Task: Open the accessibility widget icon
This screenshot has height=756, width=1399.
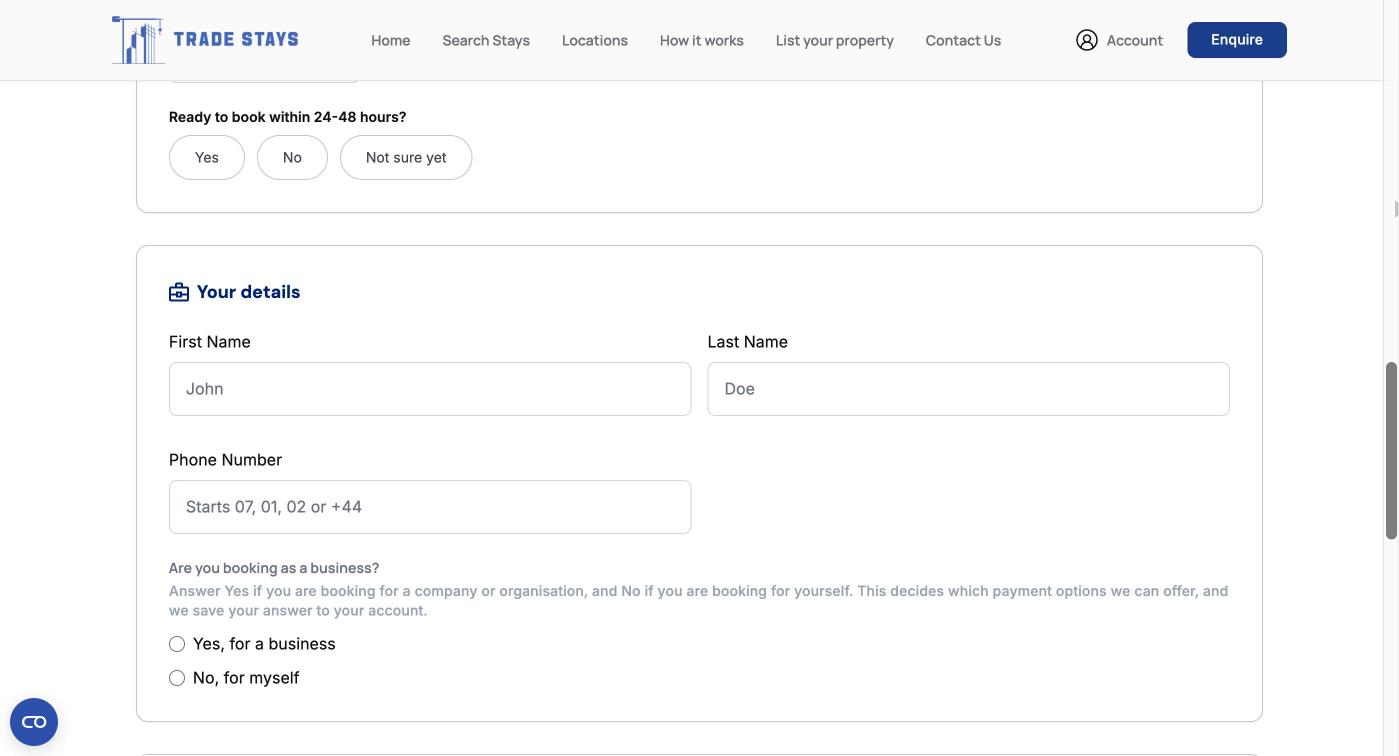Action: click(x=34, y=722)
